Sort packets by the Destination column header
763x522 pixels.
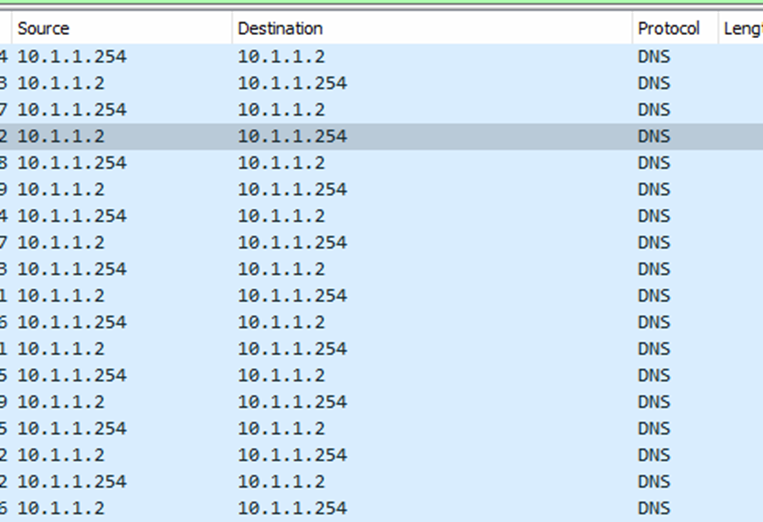click(x=280, y=29)
